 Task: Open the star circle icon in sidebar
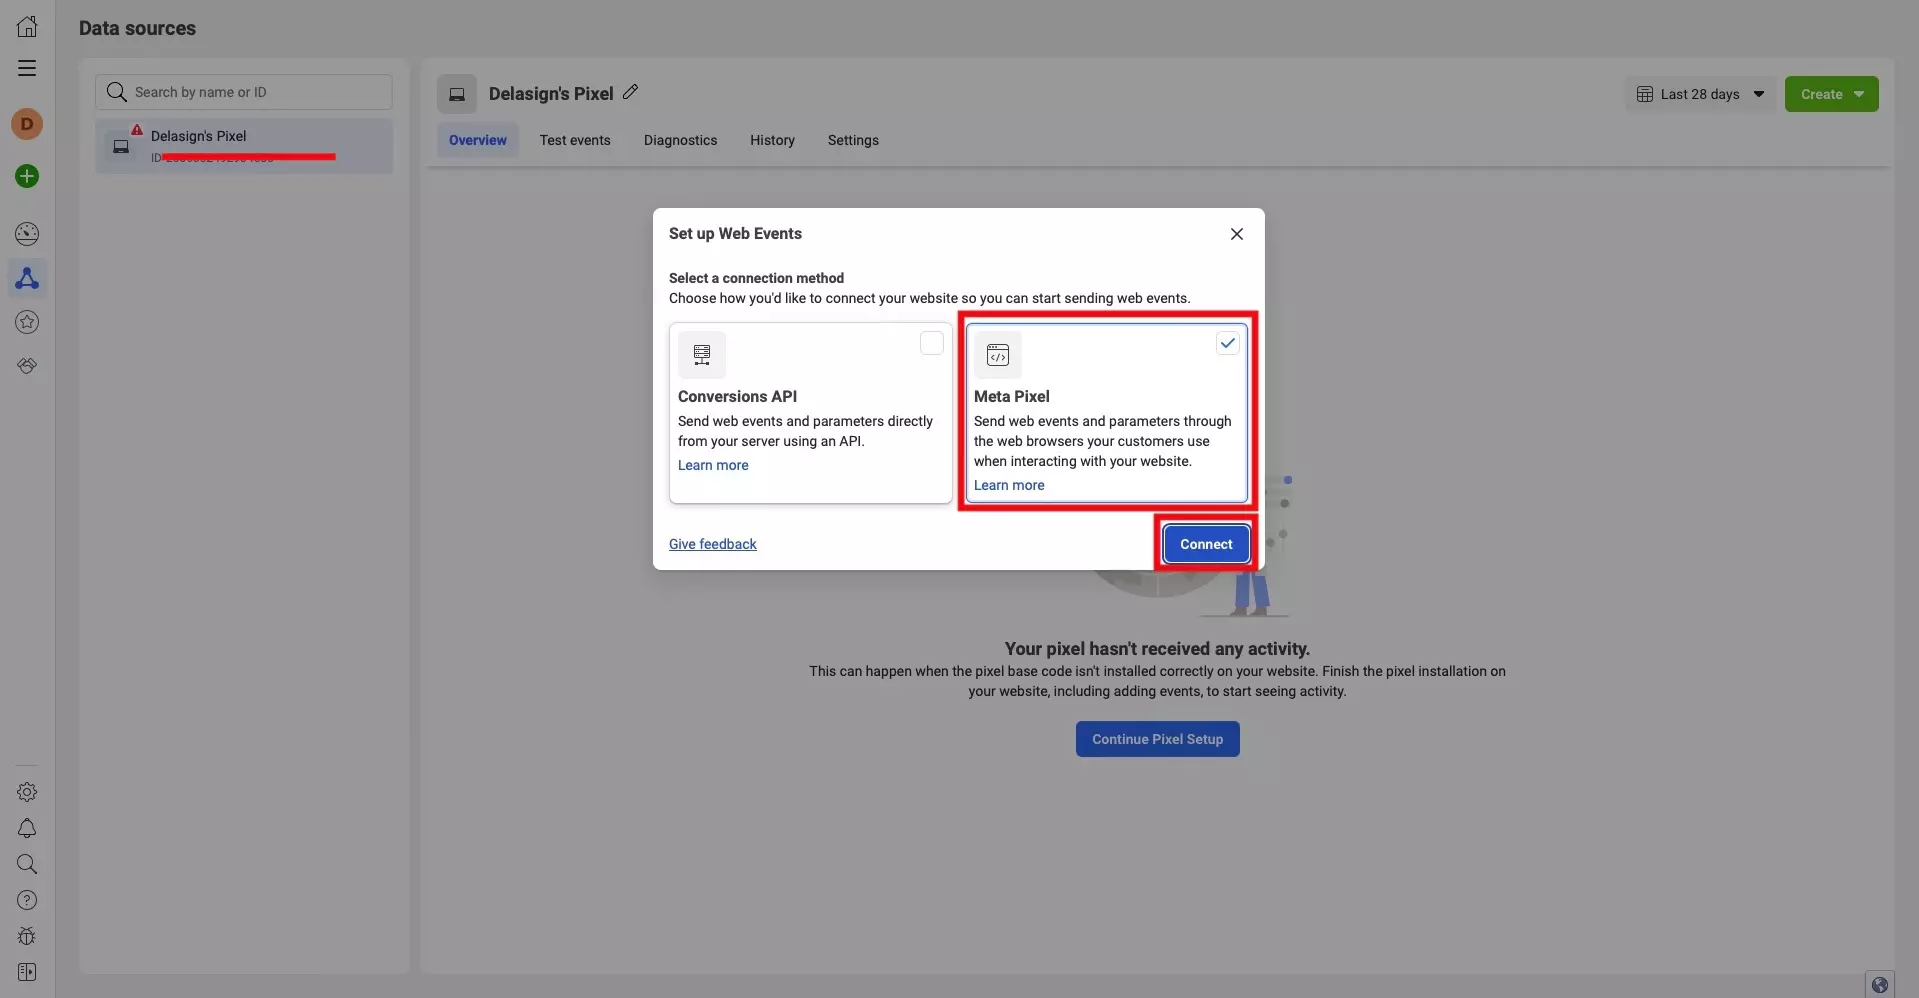(27, 322)
